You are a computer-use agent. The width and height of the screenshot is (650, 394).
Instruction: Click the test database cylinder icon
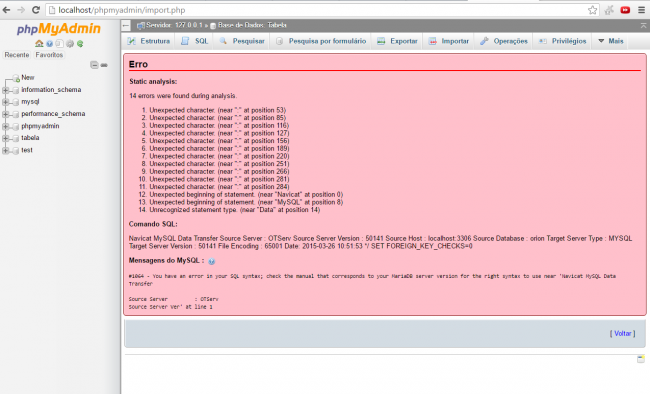(16, 150)
